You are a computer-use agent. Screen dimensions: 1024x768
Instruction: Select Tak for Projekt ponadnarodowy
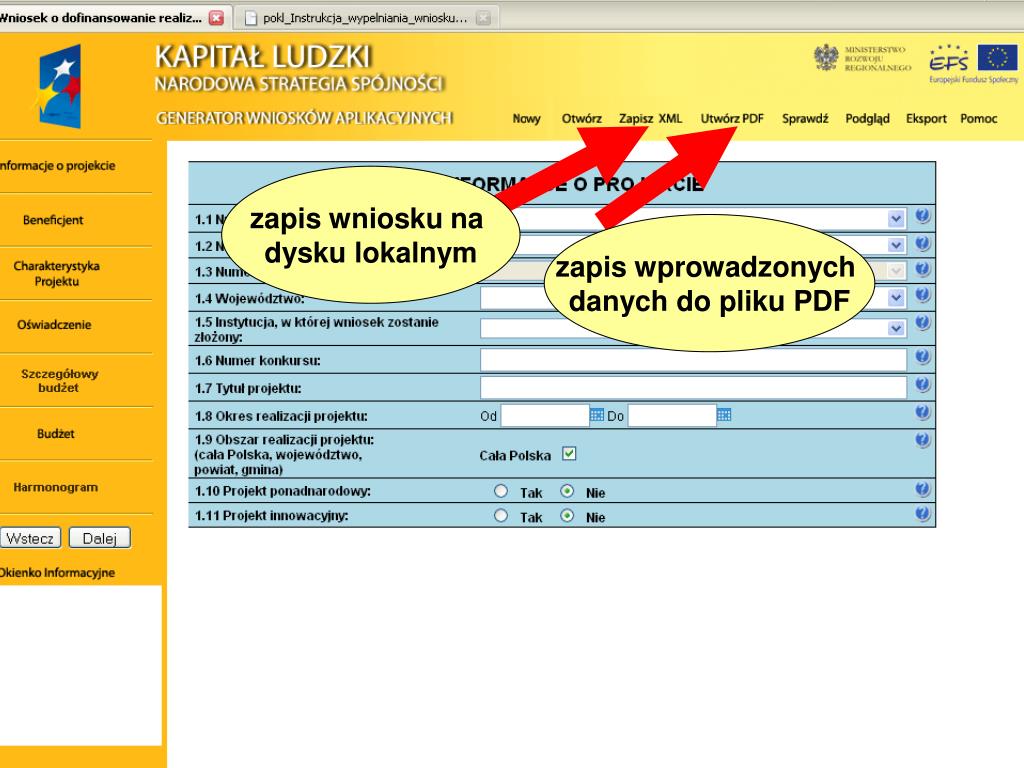501,490
